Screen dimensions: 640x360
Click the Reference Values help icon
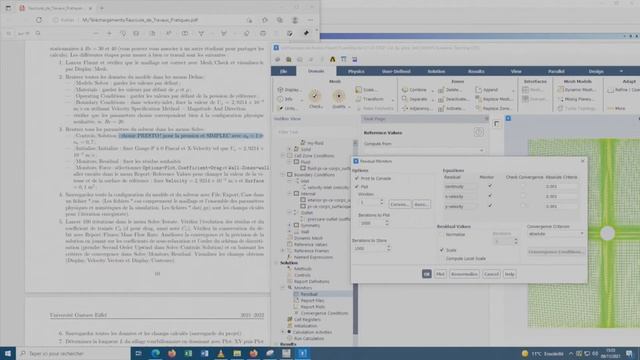[x=478, y=132]
